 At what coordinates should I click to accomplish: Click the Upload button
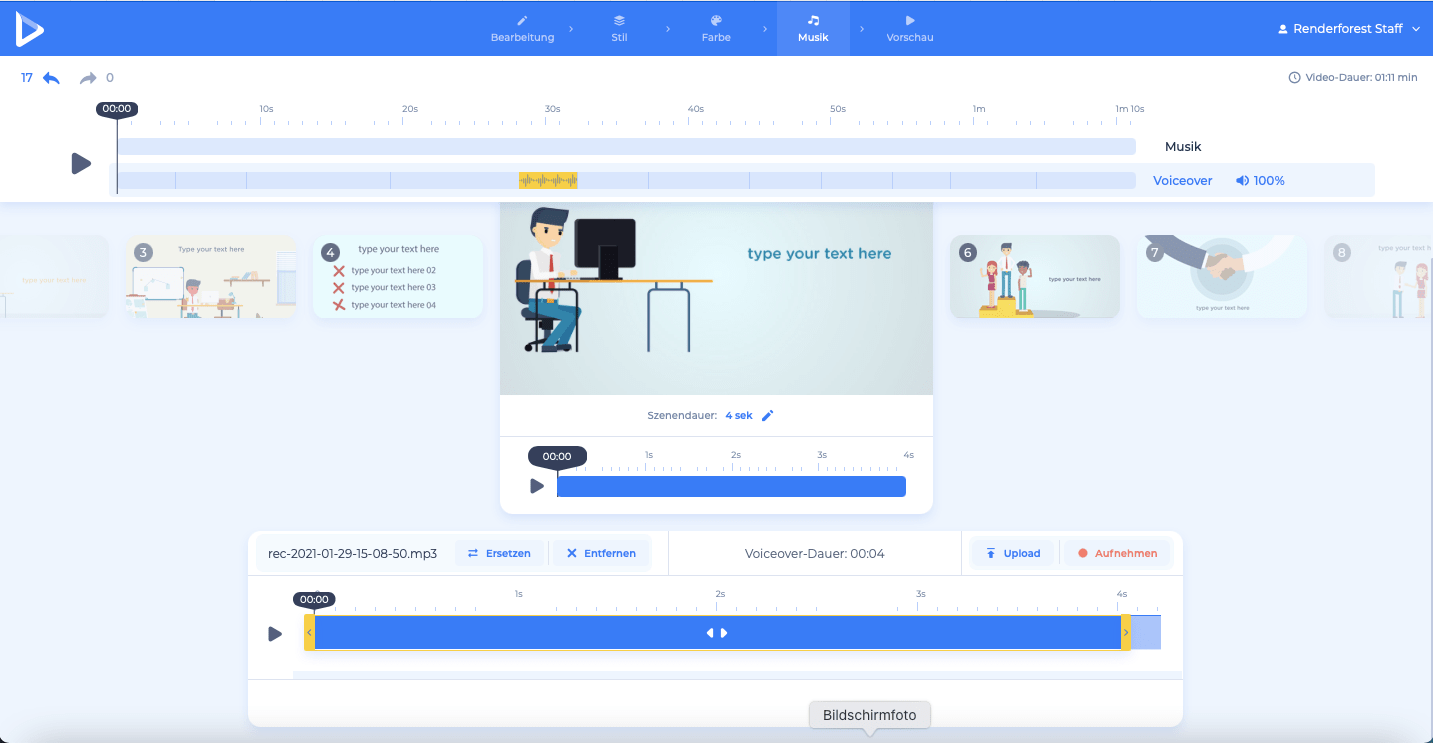click(x=1012, y=553)
